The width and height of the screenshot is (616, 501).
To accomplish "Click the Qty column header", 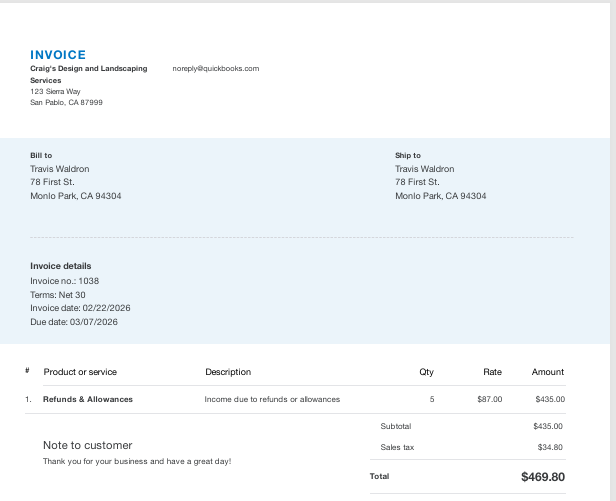I will point(427,372).
